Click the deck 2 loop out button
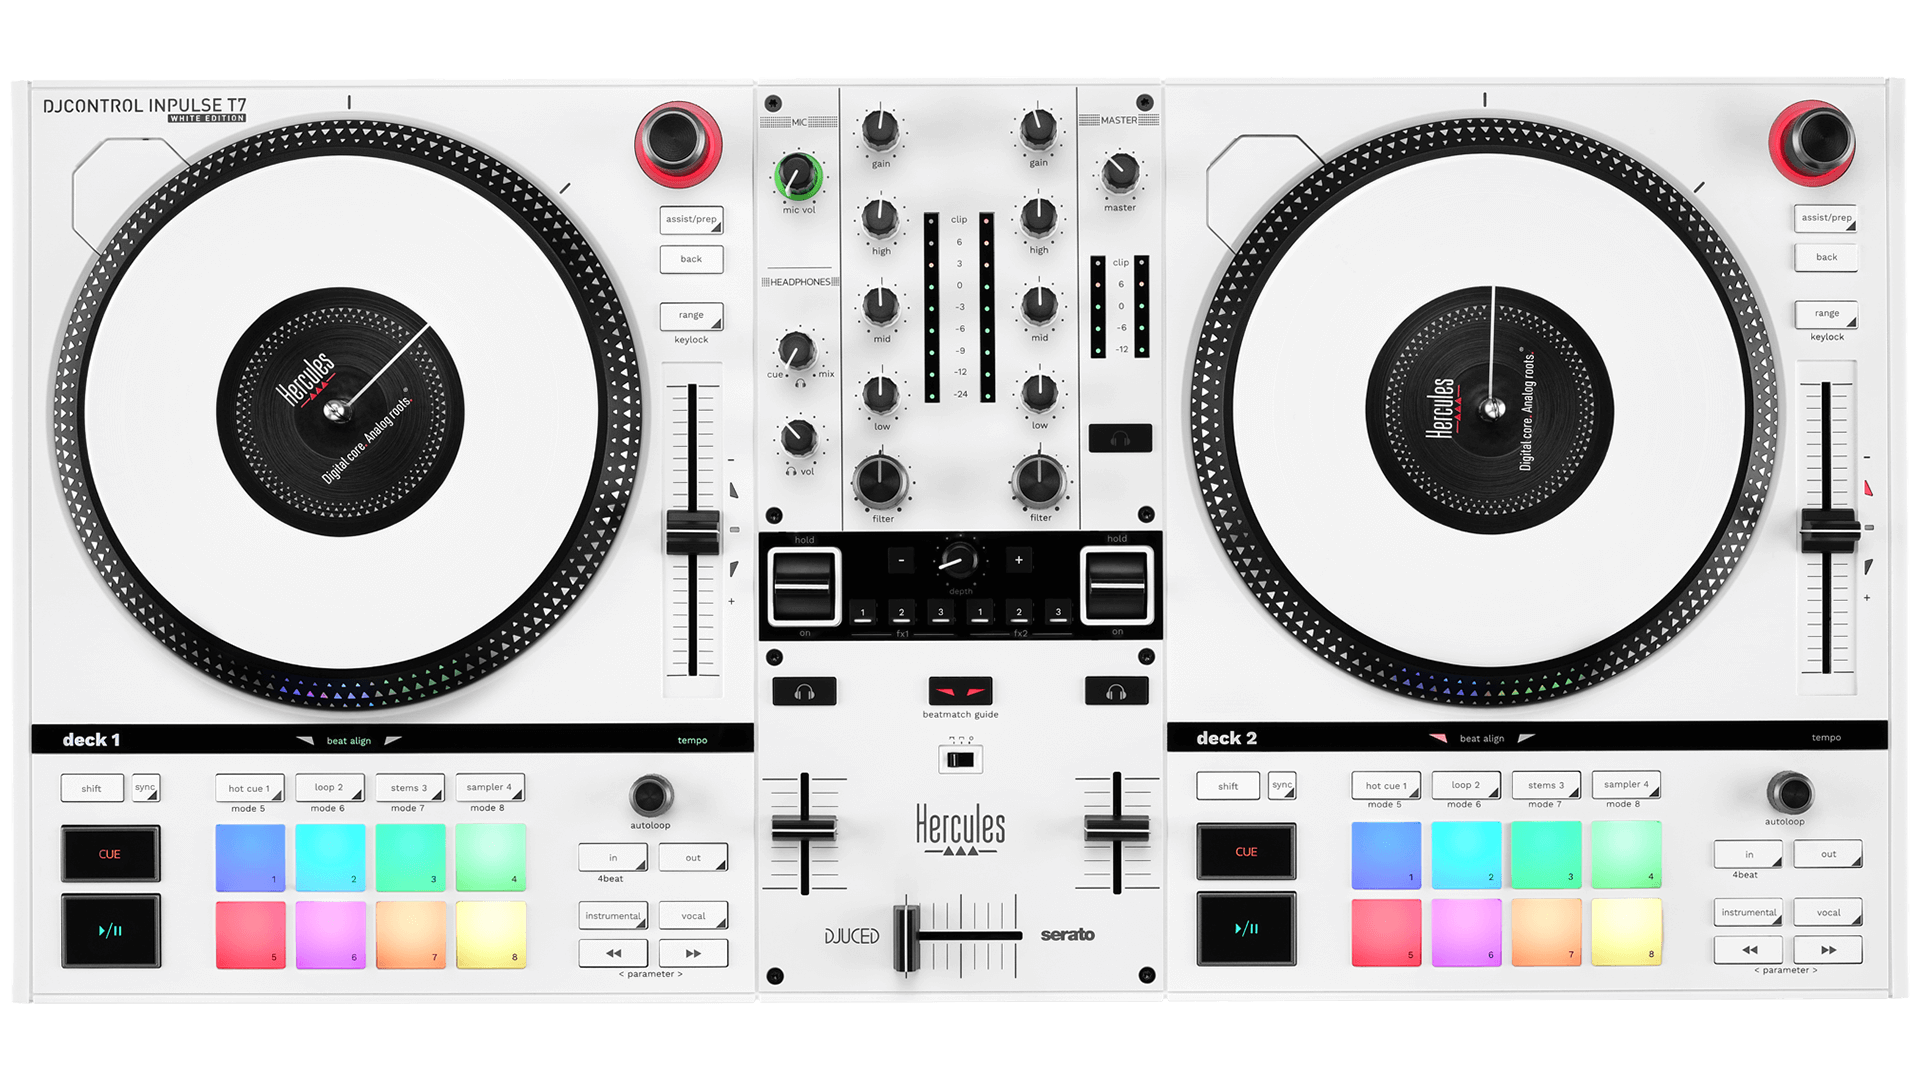 pyautogui.click(x=1828, y=854)
